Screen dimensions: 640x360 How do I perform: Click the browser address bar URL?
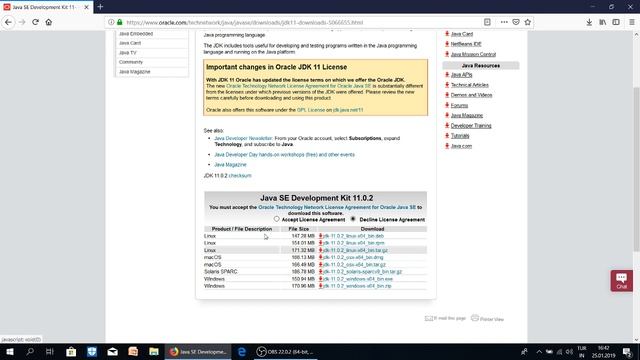244,22
